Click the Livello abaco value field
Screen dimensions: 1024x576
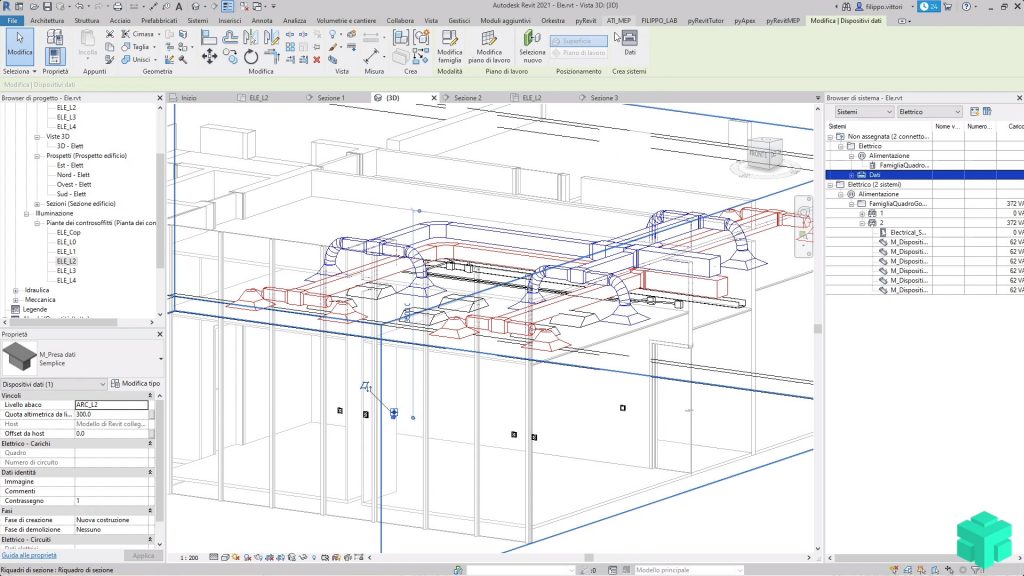[x=111, y=405]
